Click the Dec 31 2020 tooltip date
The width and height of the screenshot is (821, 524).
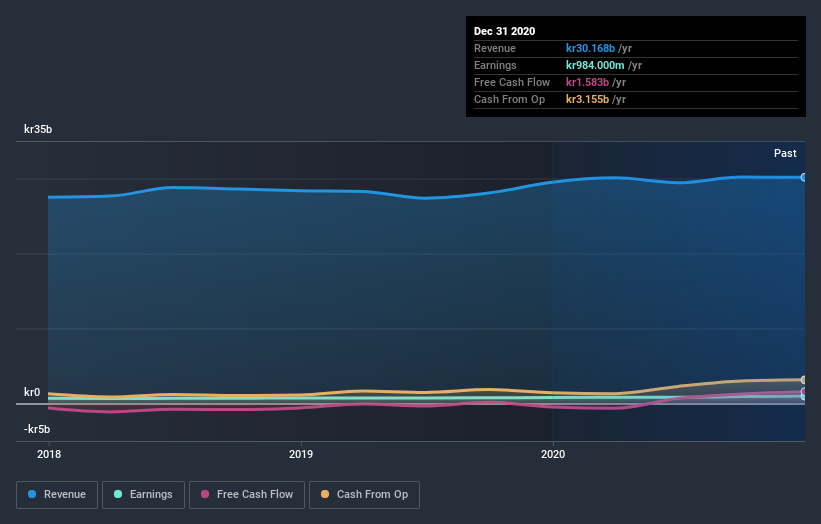point(504,31)
